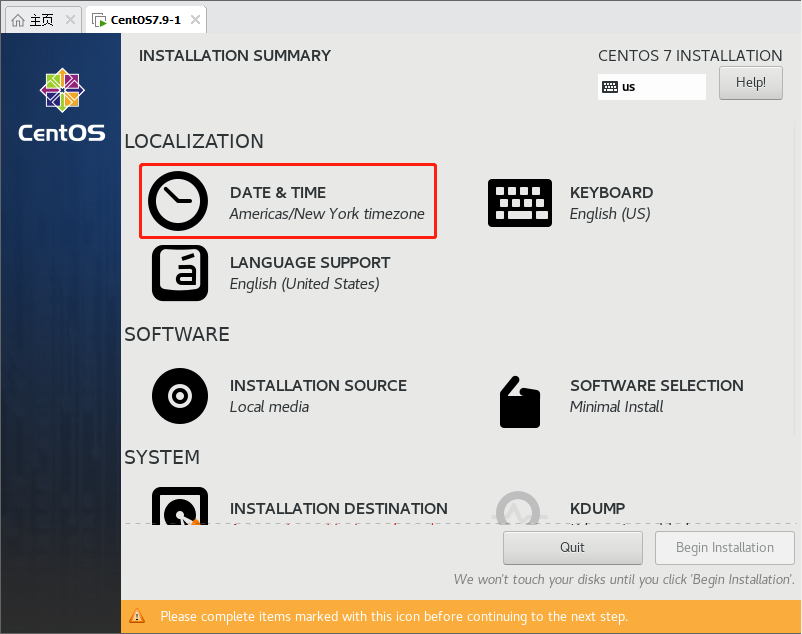Close the 主页 tab

[71, 20]
